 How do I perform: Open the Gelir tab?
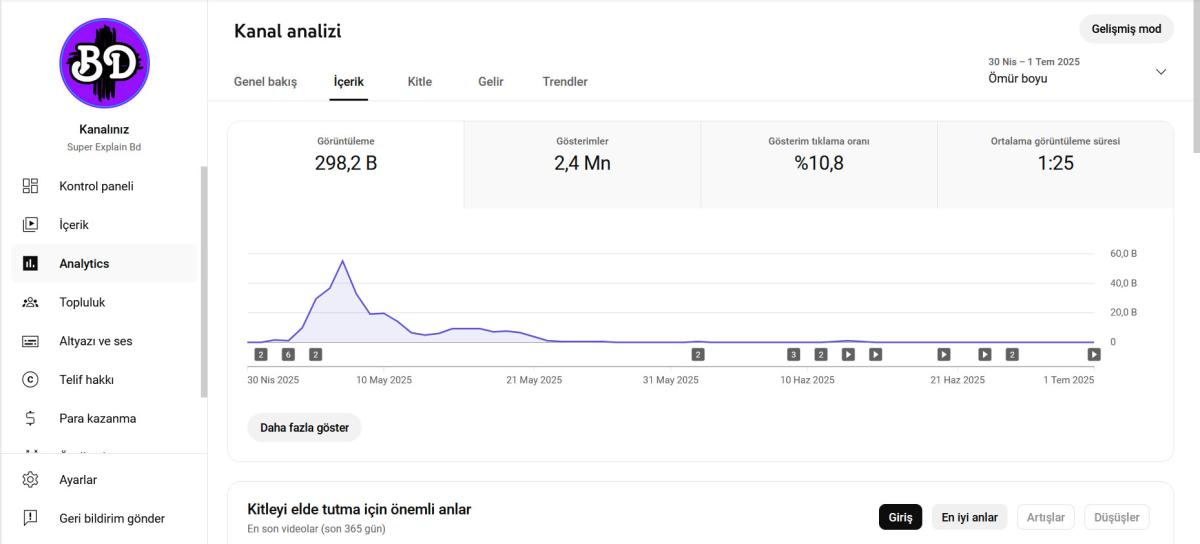tap(490, 82)
